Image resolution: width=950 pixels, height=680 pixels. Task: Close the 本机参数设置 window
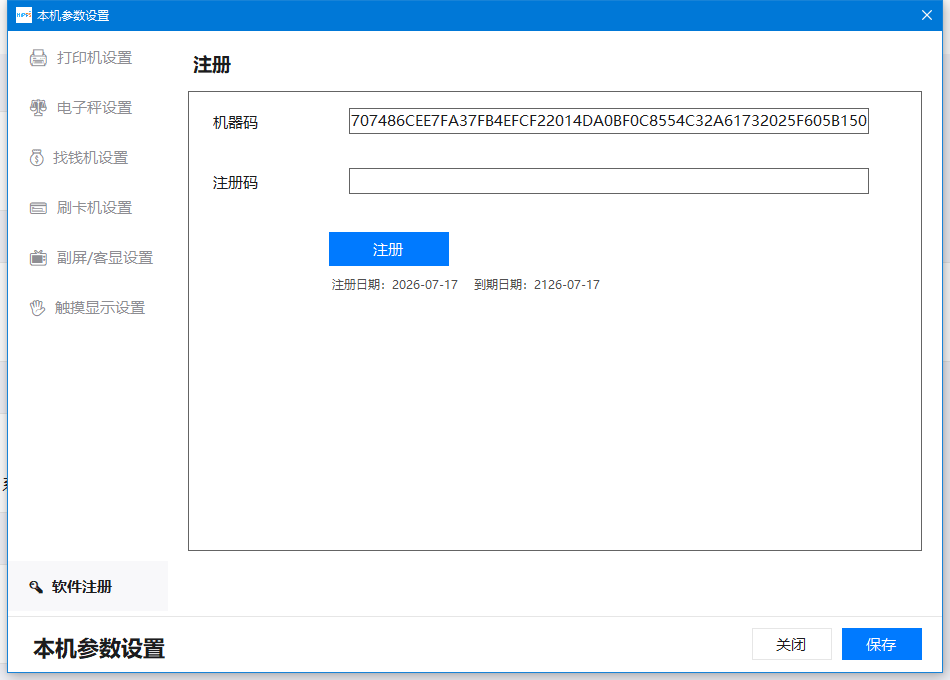(927, 15)
